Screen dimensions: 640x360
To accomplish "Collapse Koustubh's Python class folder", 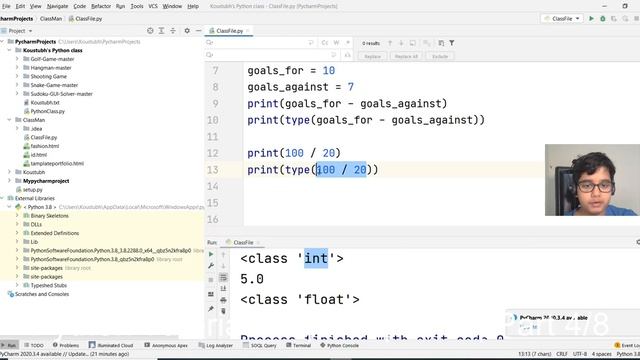I will coord(9,50).
